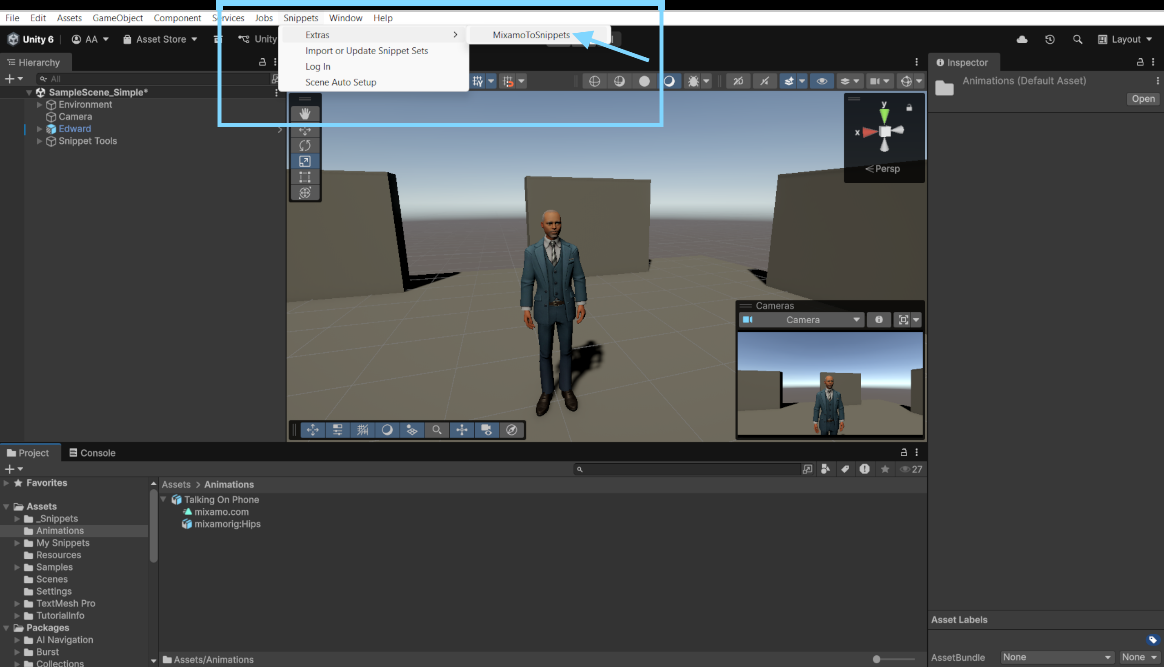Click the shaded wireframe sphere icon
The width and height of the screenshot is (1164, 667).
tap(619, 81)
